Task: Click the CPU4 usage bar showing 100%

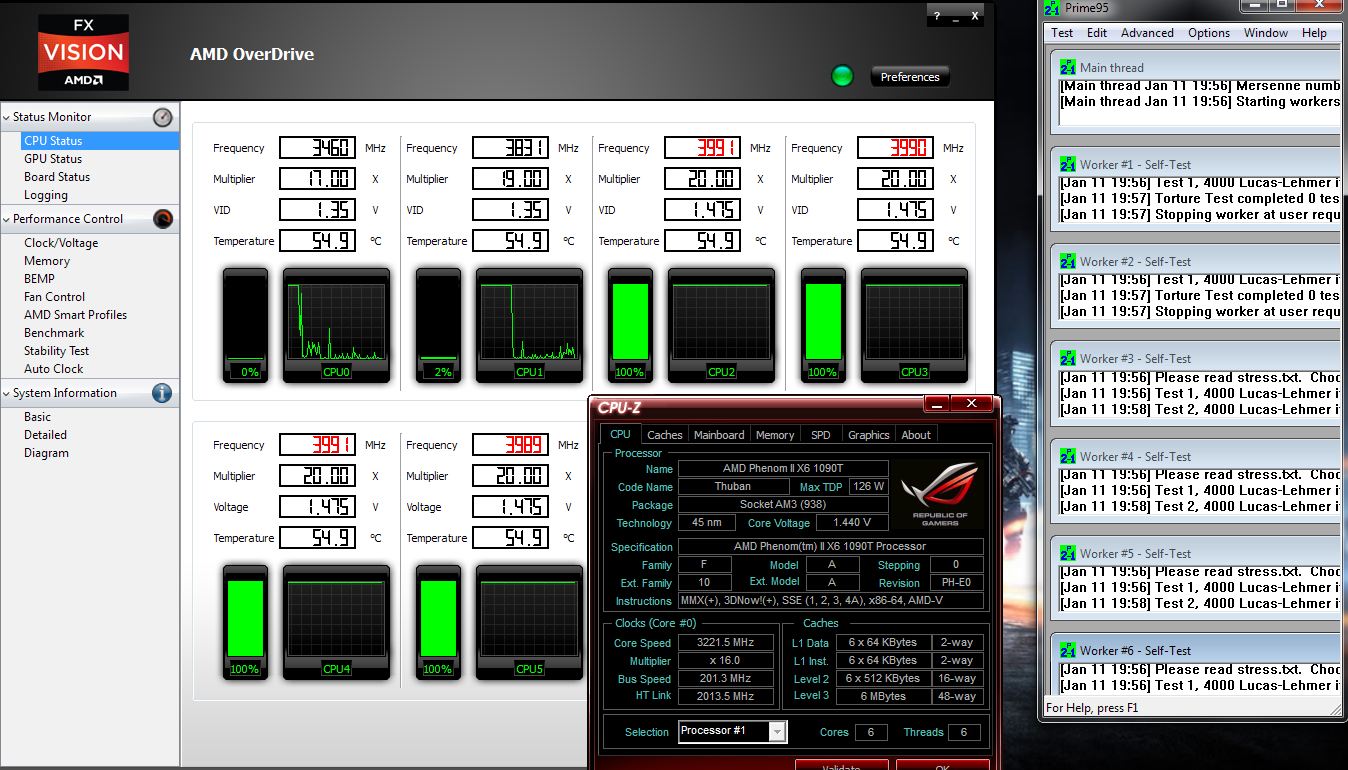Action: pyautogui.click(x=245, y=622)
